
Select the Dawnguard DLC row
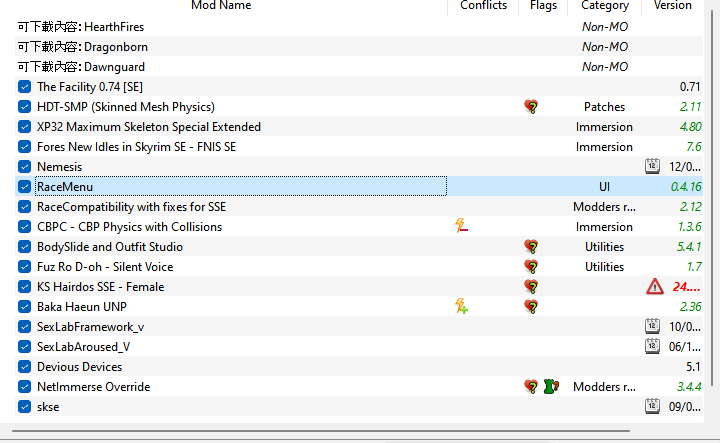[359, 67]
